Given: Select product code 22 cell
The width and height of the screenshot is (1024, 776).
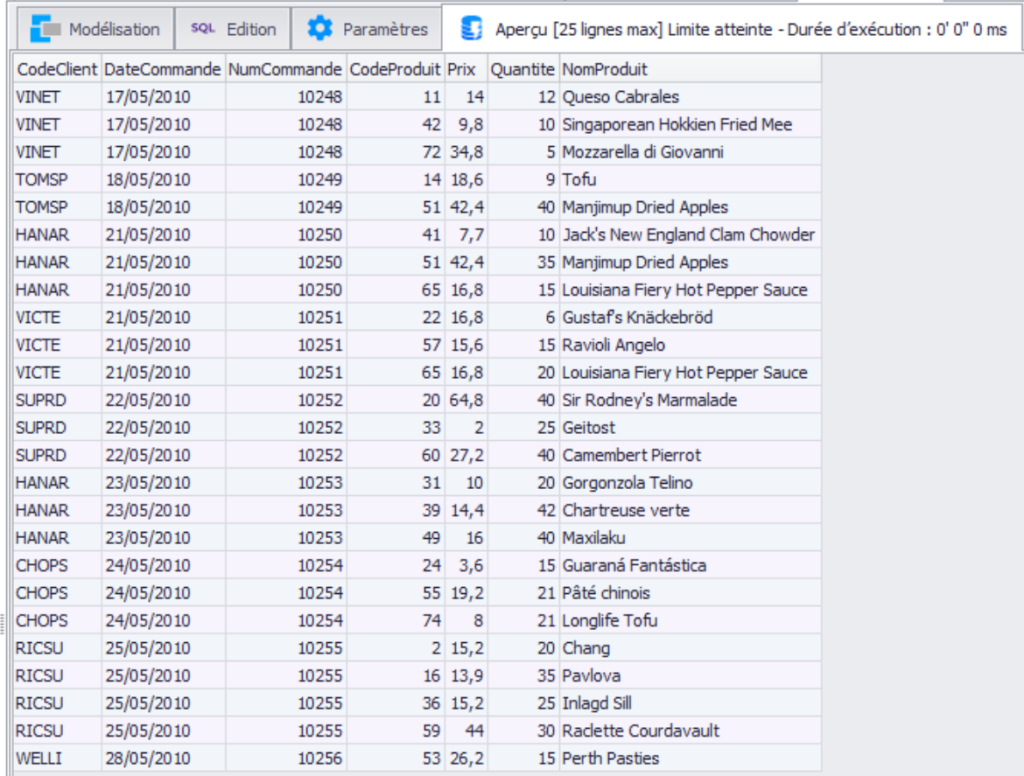Looking at the screenshot, I should point(395,317).
